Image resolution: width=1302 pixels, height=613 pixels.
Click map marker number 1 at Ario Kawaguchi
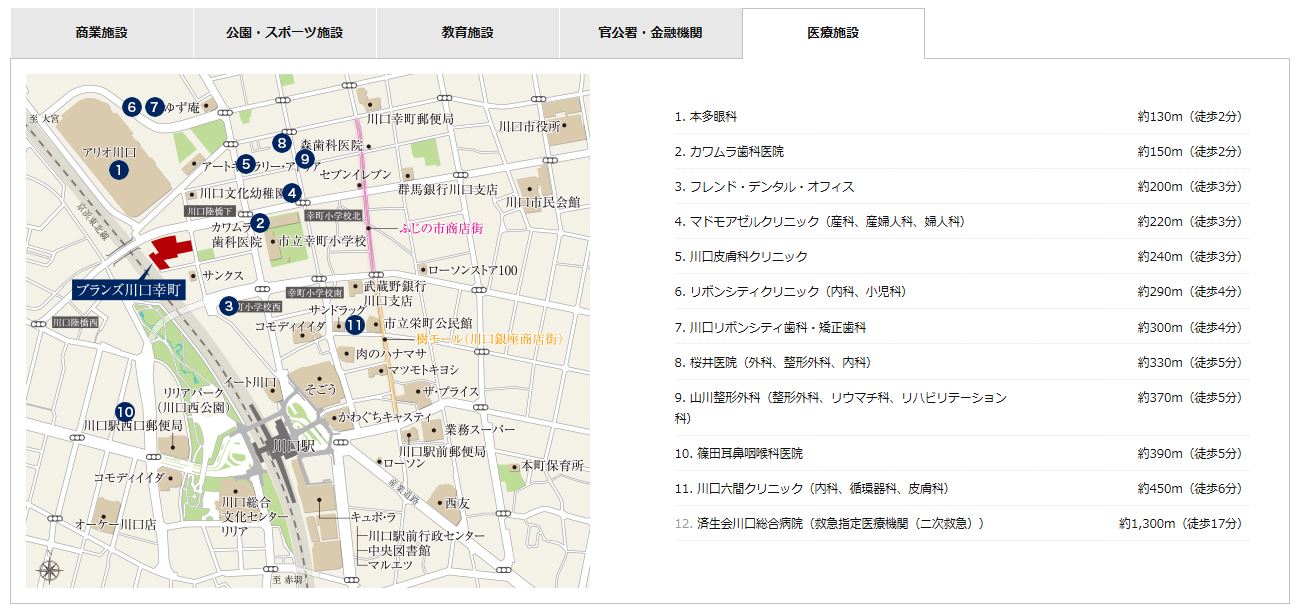[x=119, y=169]
